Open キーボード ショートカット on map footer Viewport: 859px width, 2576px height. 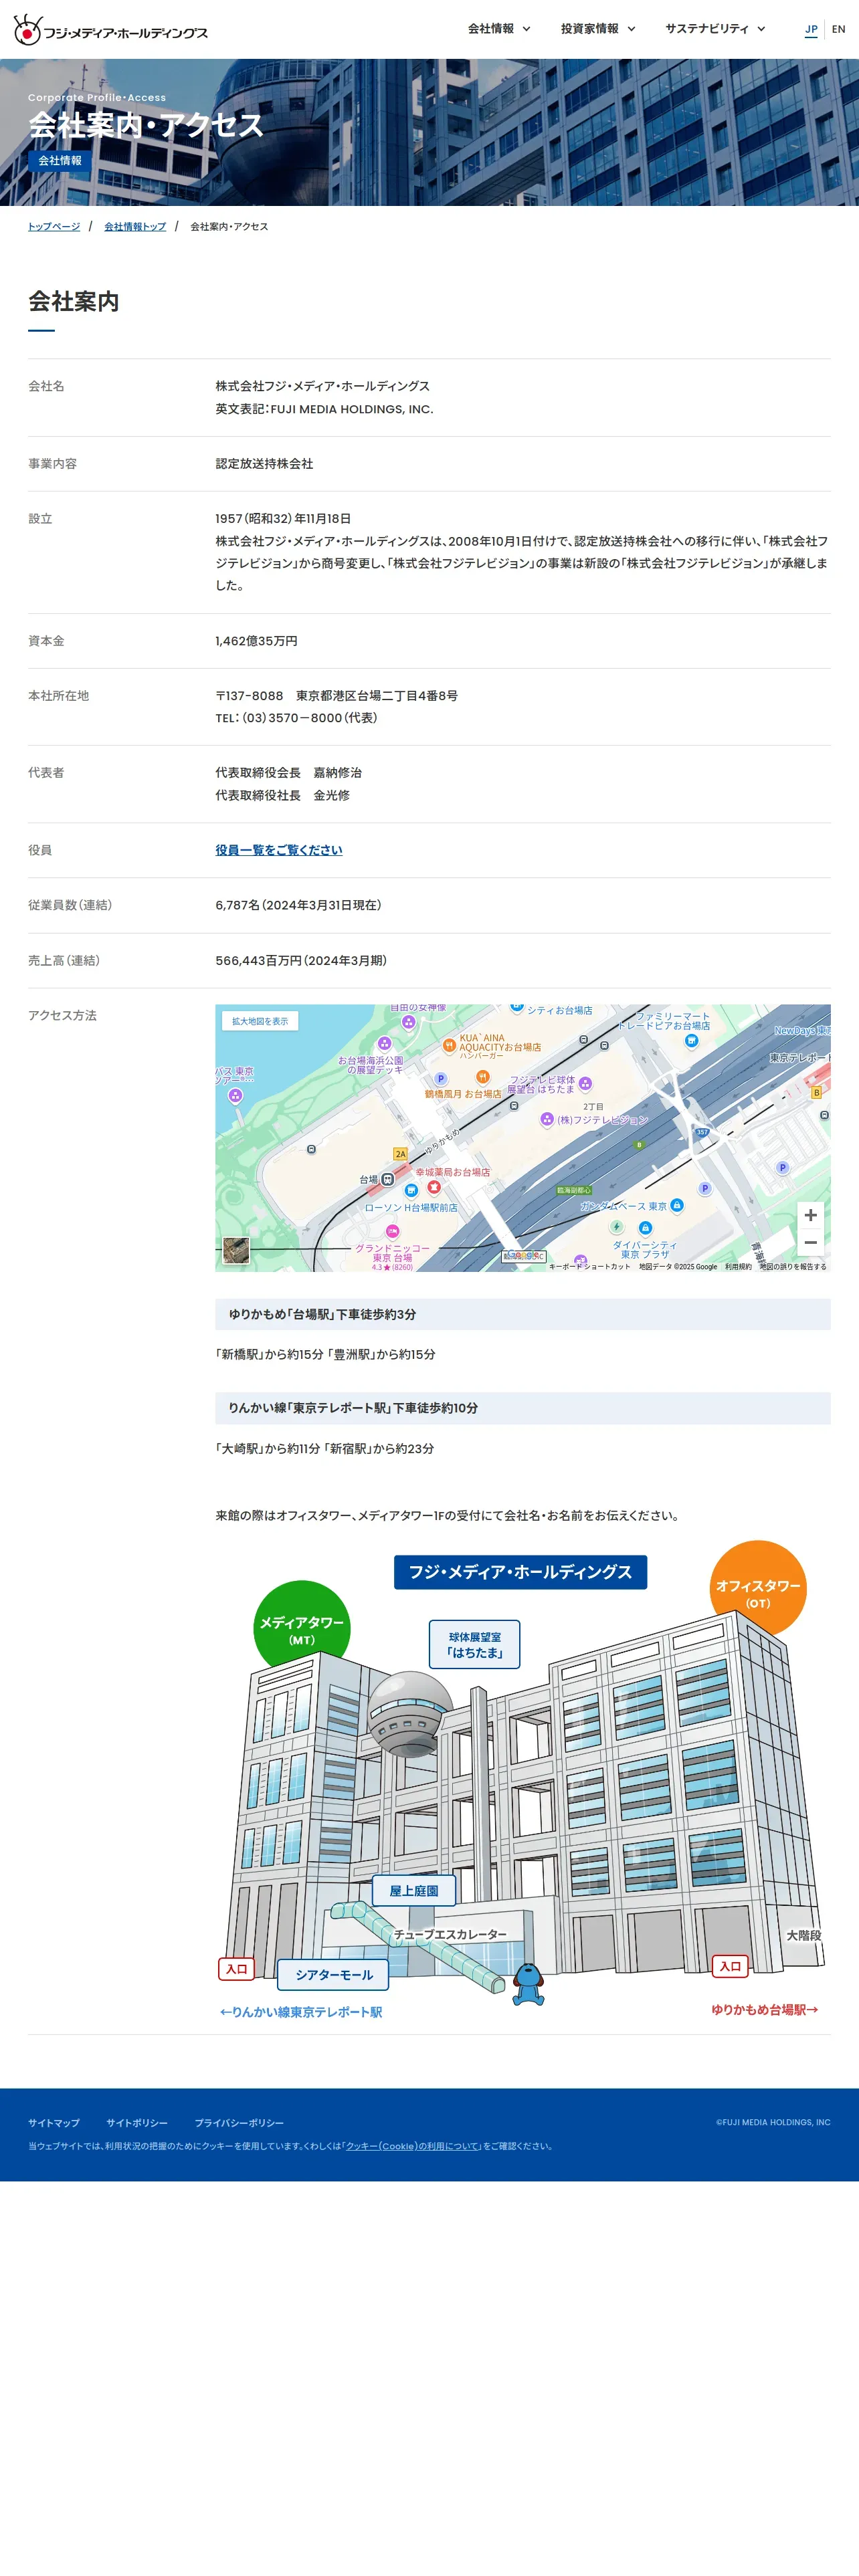point(590,1267)
